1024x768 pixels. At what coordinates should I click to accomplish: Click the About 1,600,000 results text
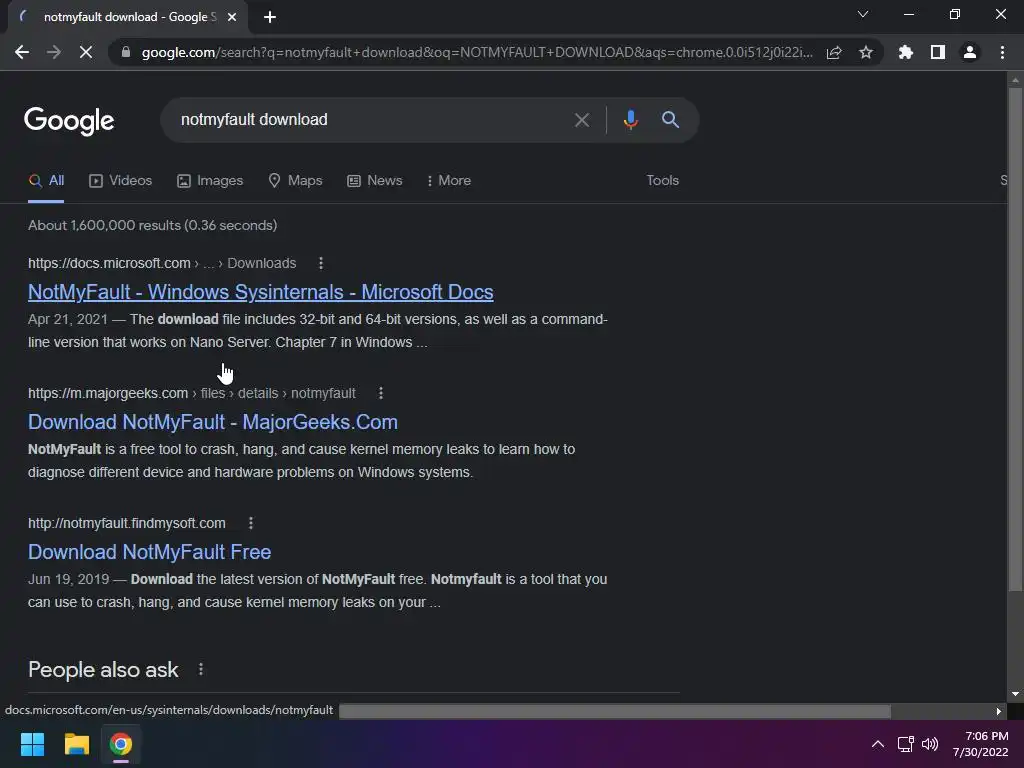[x=152, y=225]
